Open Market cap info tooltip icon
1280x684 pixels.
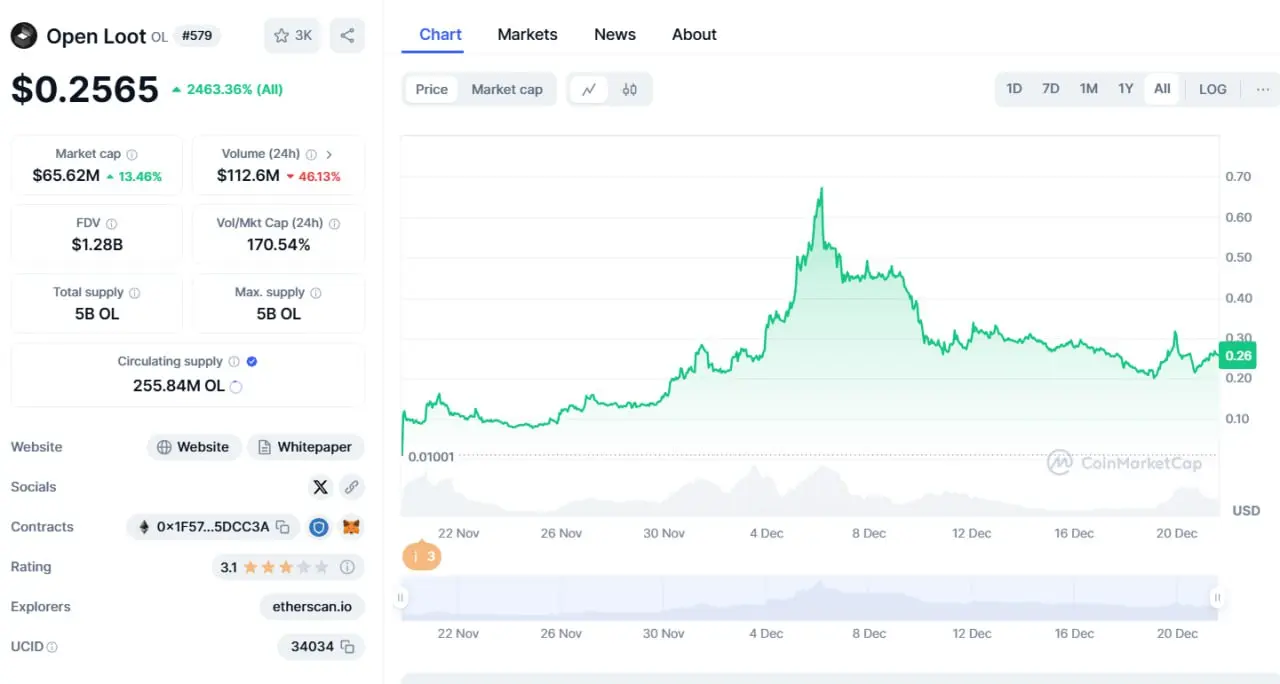click(132, 154)
